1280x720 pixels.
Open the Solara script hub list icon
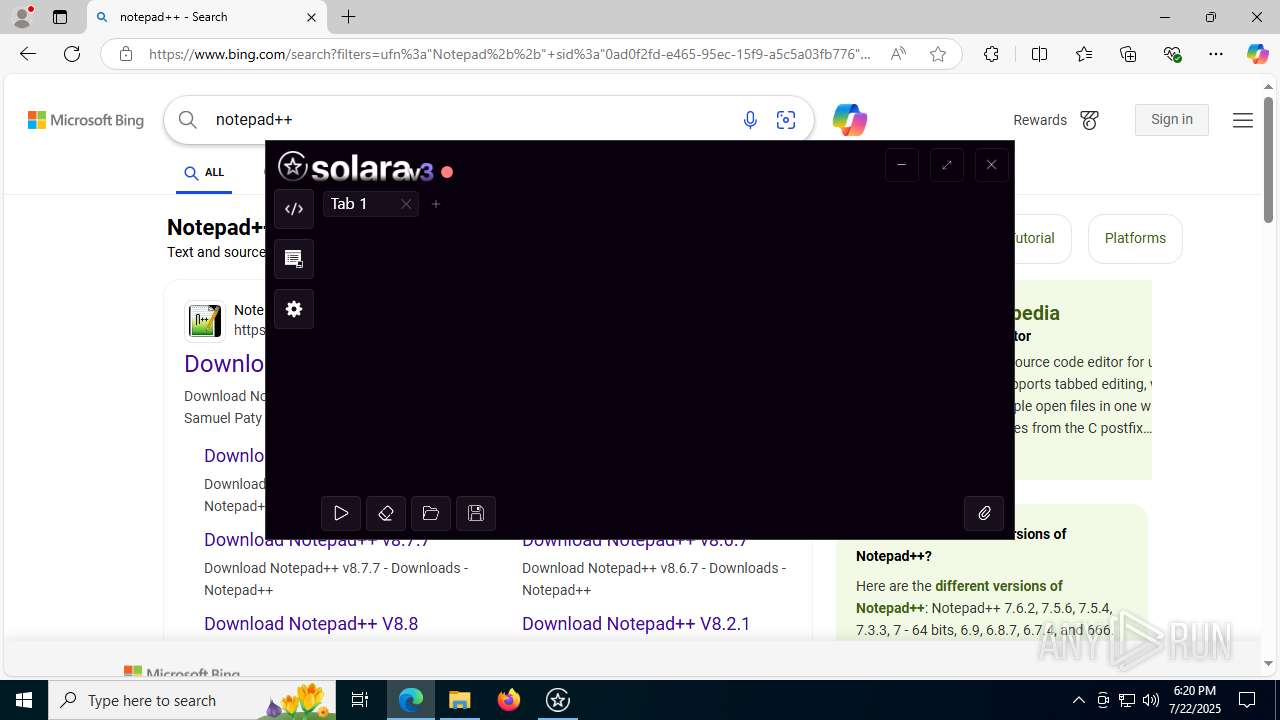click(x=294, y=259)
